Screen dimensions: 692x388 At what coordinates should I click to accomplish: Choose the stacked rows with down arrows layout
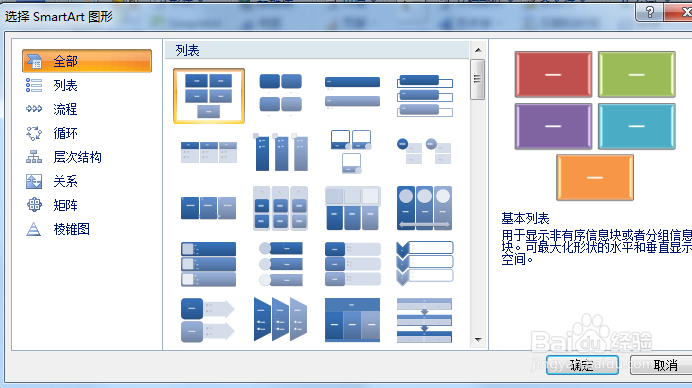point(425,320)
